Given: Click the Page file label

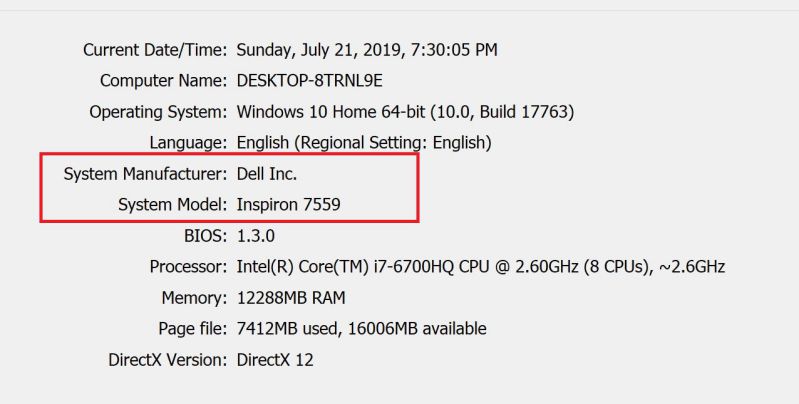Looking at the screenshot, I should click(x=193, y=329).
